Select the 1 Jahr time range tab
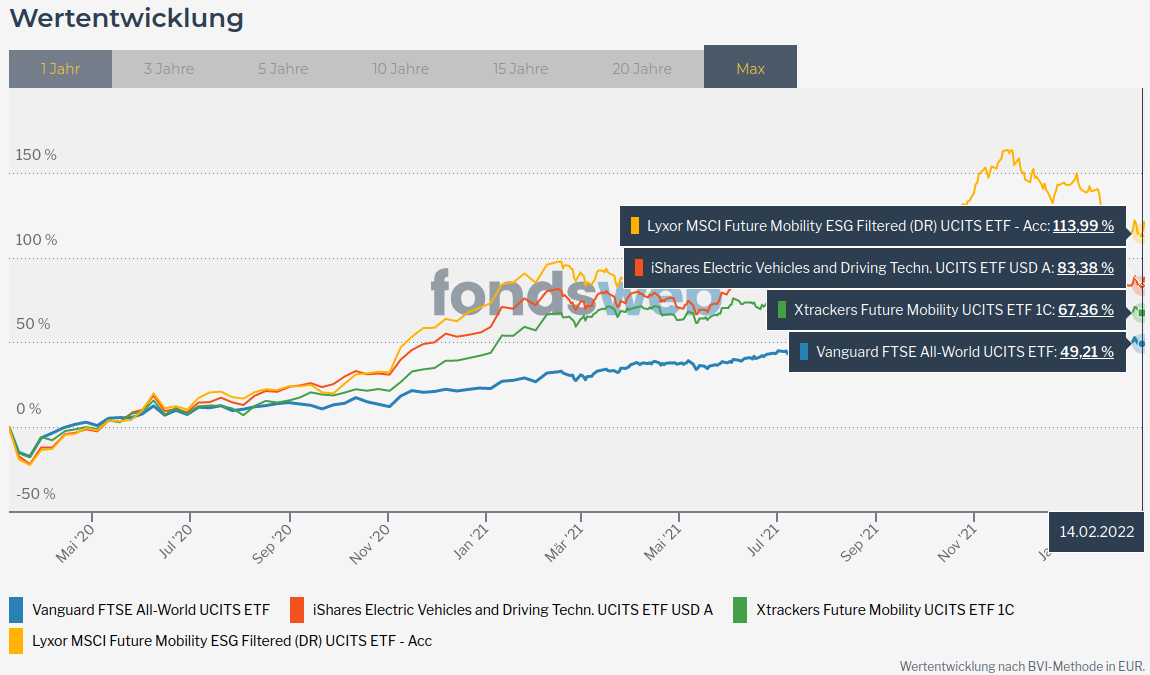The image size is (1150, 675). (x=60, y=69)
